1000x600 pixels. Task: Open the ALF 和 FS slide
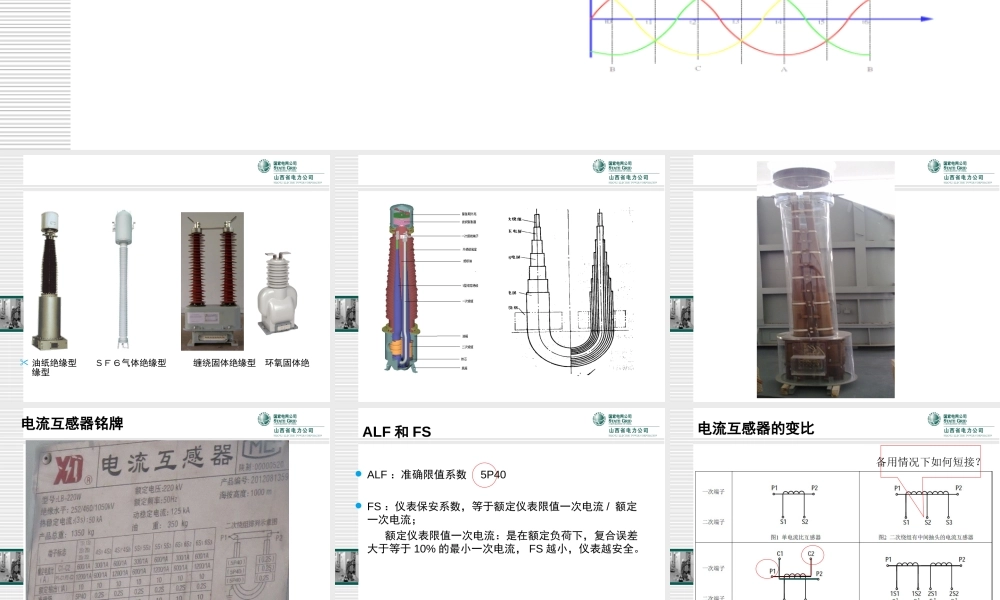500,504
